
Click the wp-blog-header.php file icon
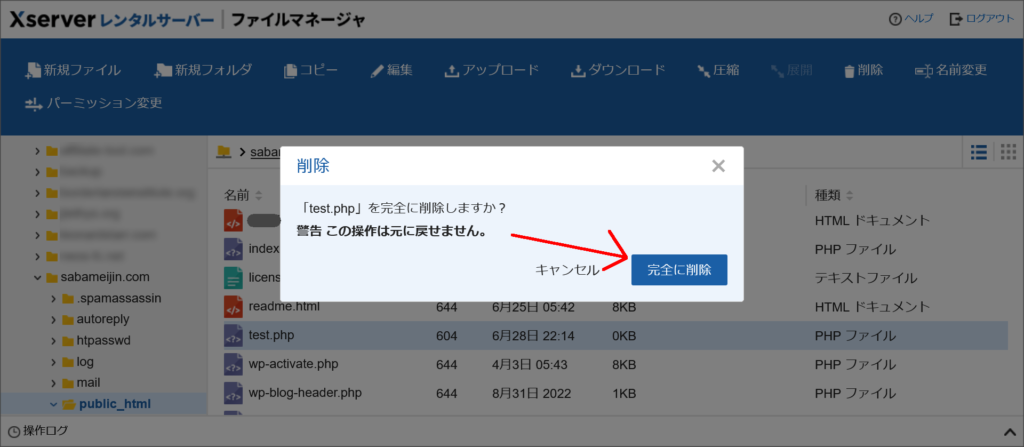click(x=233, y=393)
